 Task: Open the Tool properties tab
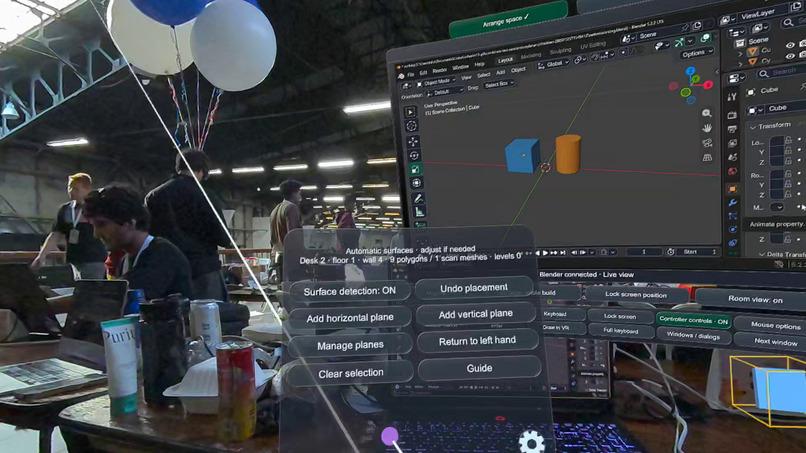click(731, 97)
